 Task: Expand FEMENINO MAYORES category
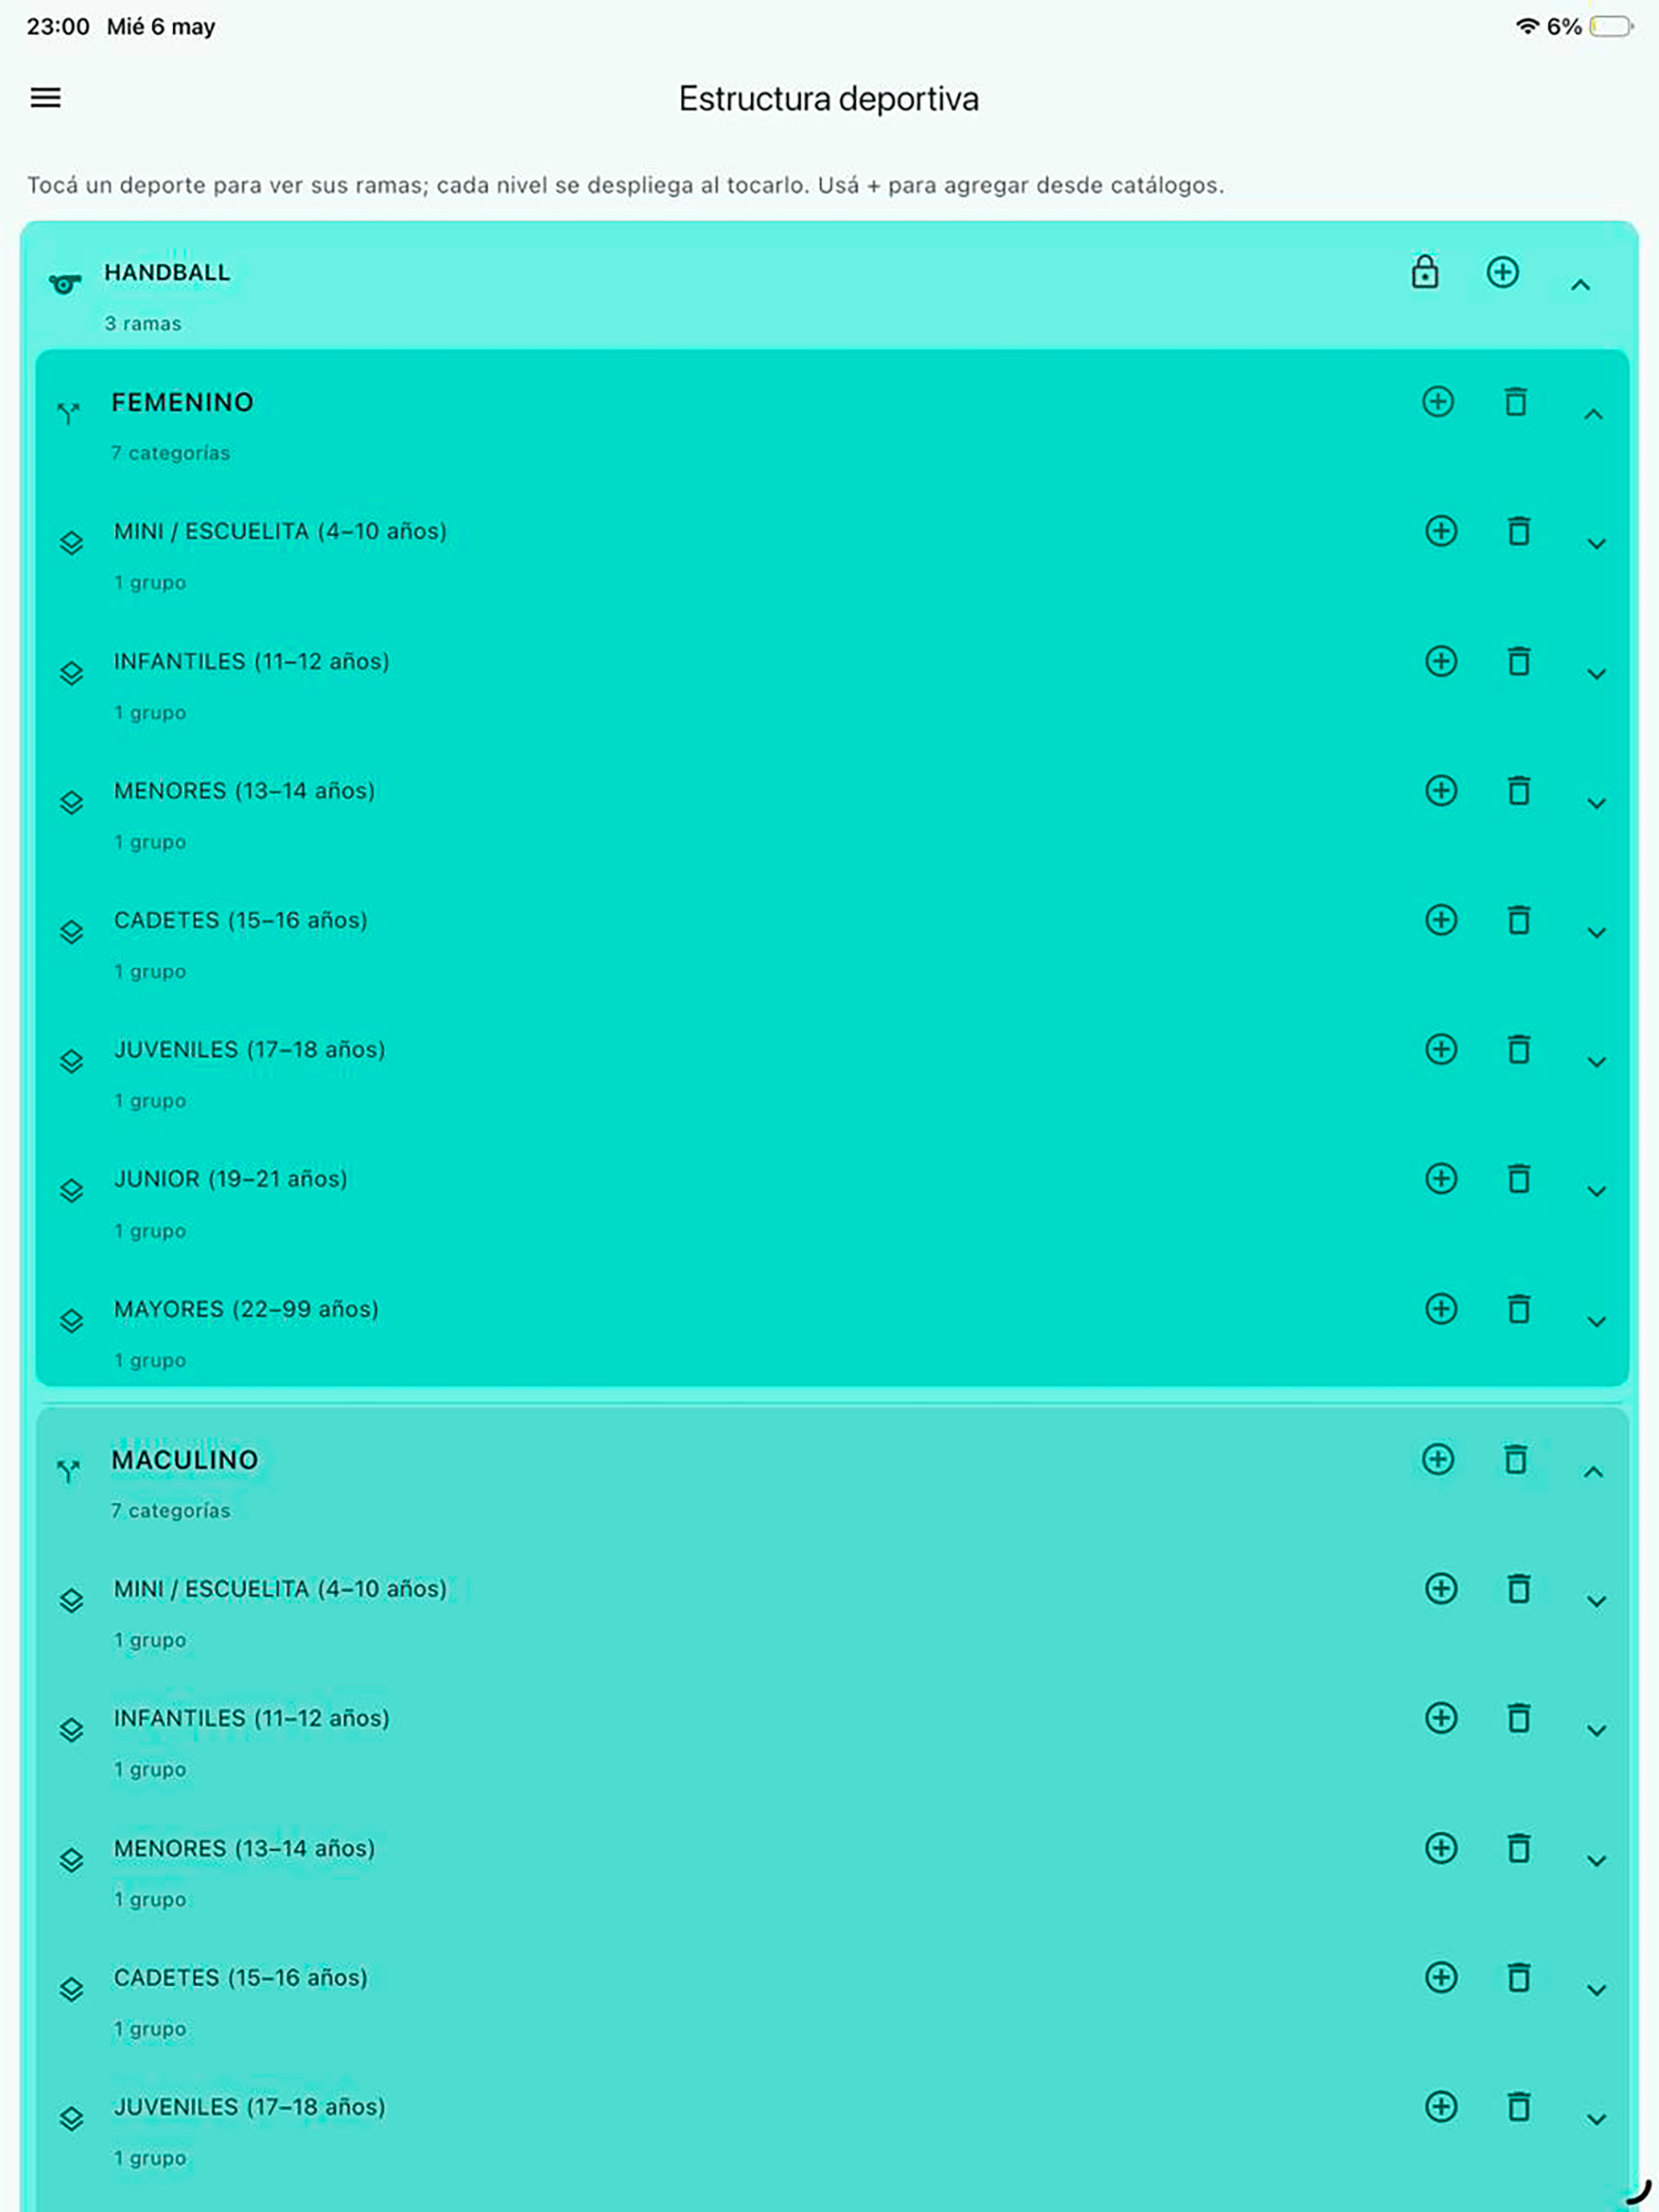(1596, 1321)
